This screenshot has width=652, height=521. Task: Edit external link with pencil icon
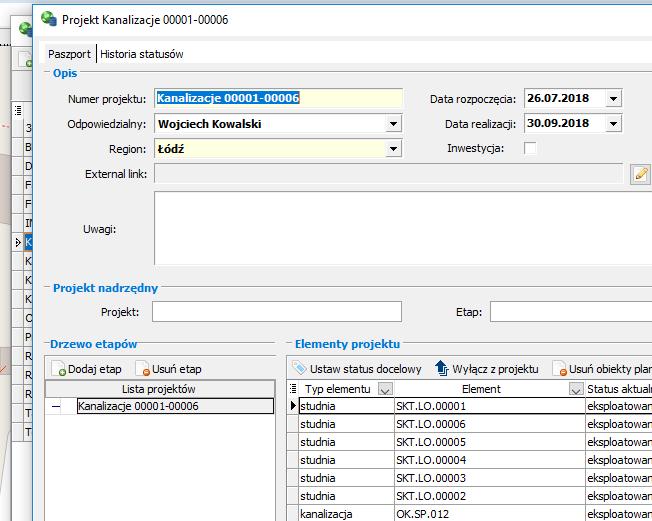point(640,174)
